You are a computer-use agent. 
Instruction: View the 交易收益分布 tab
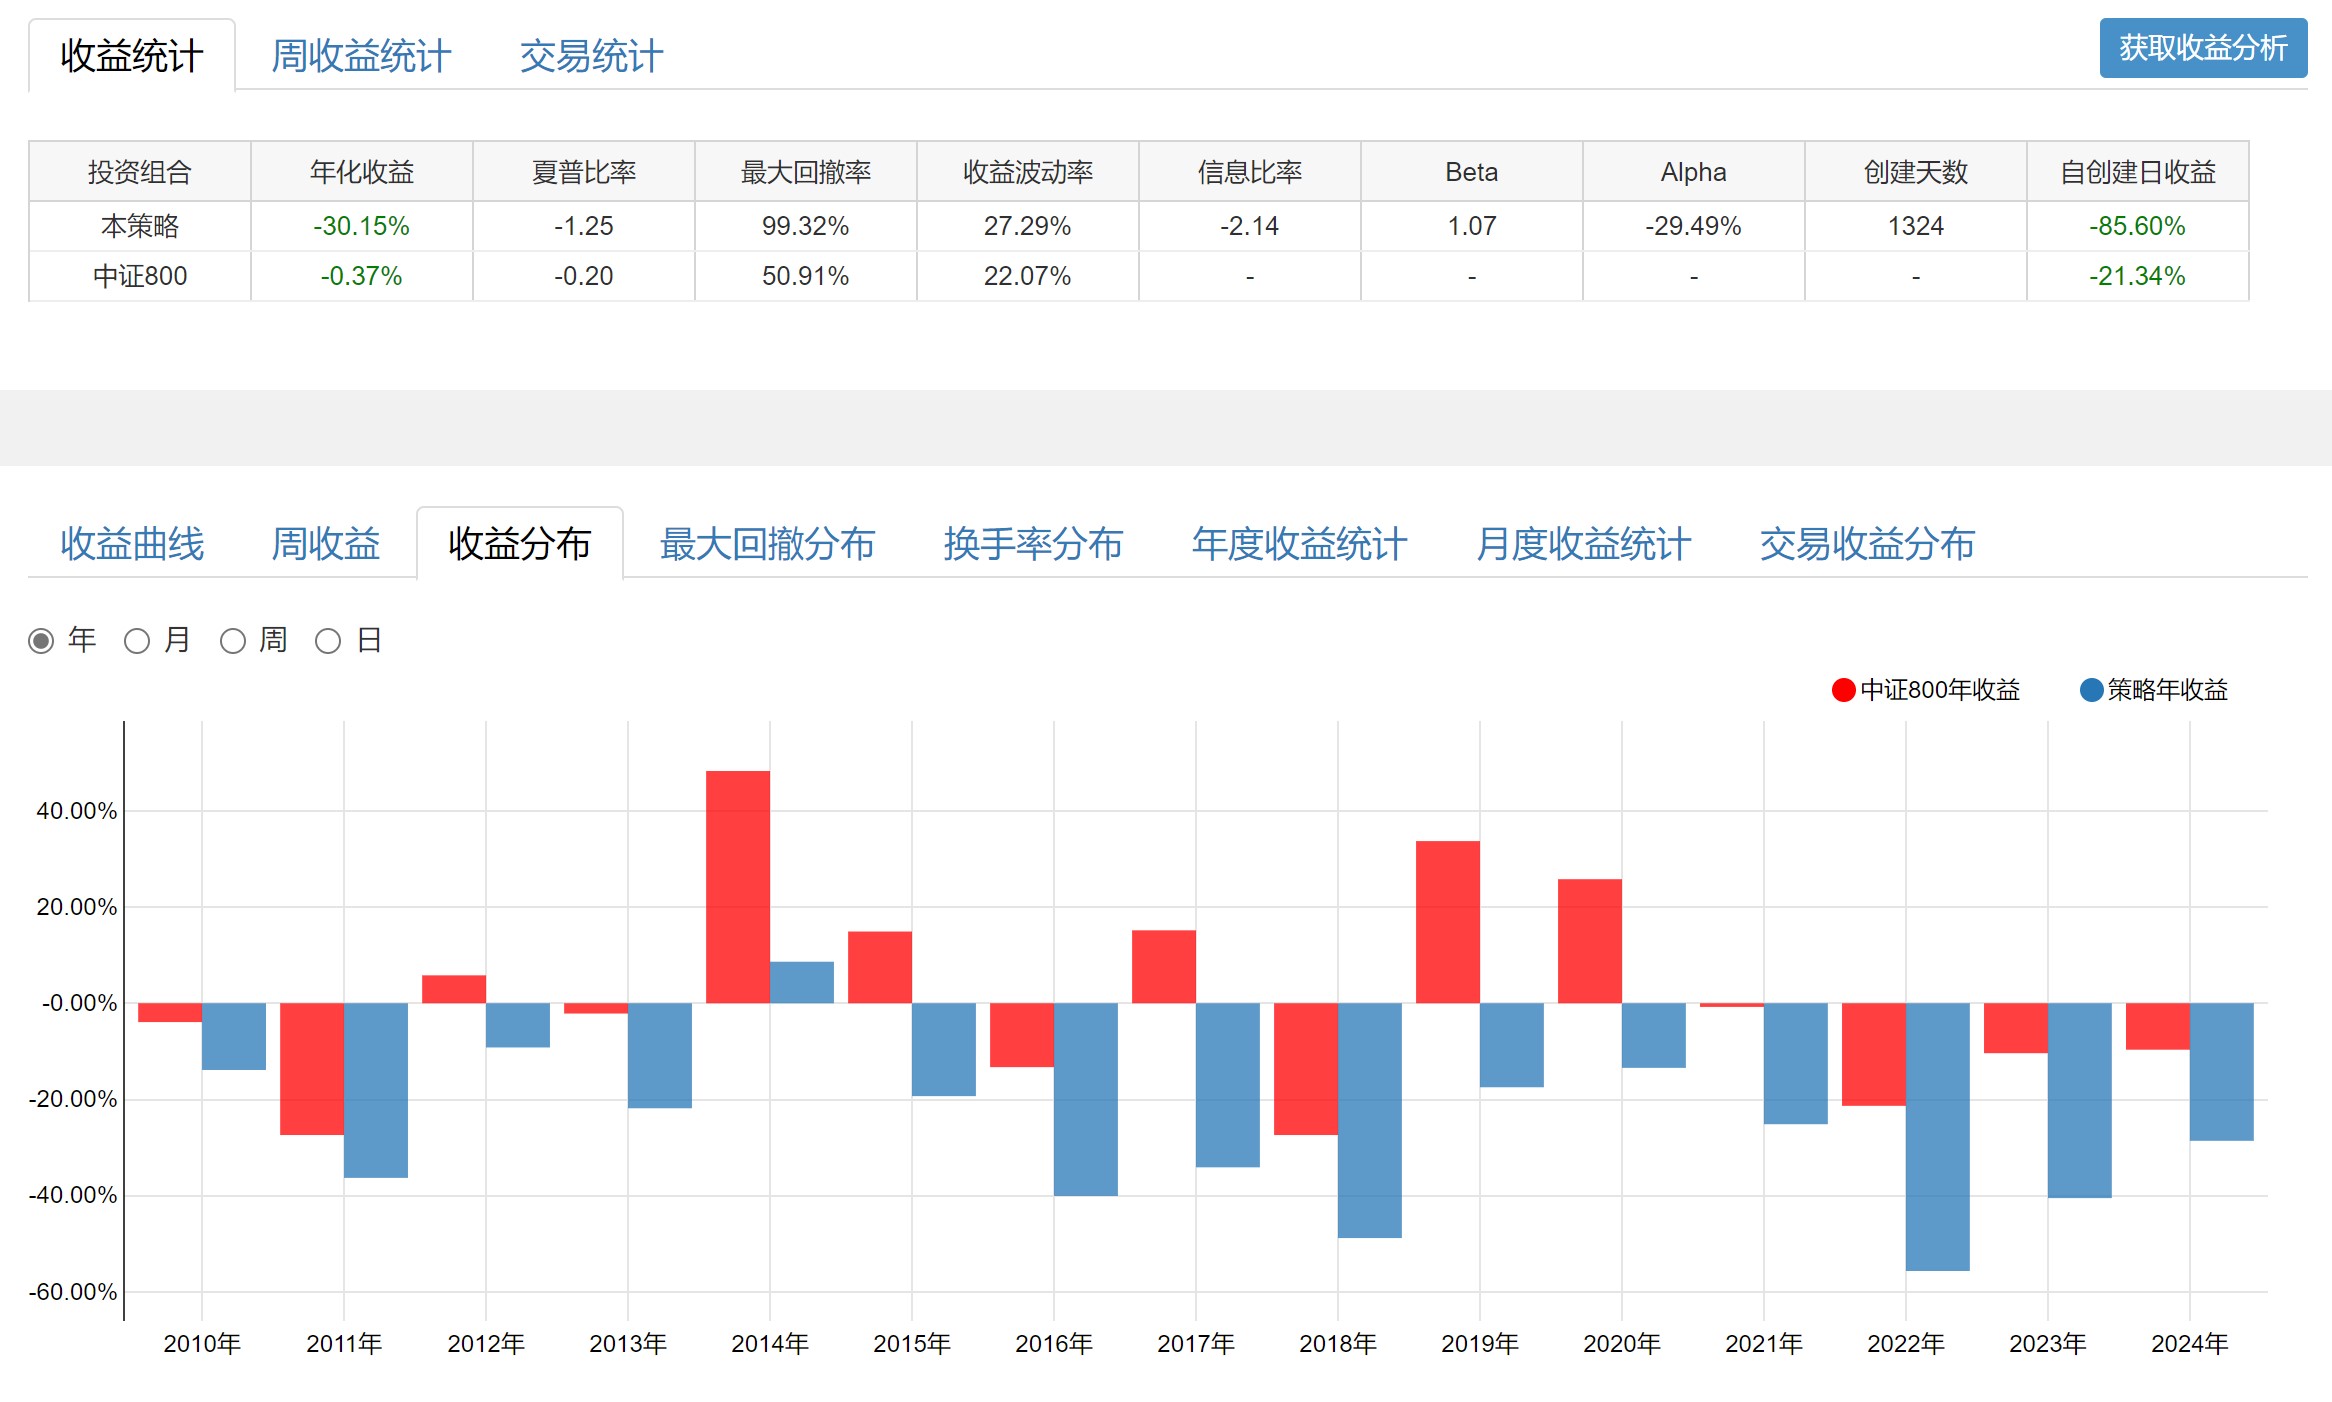tap(1867, 545)
